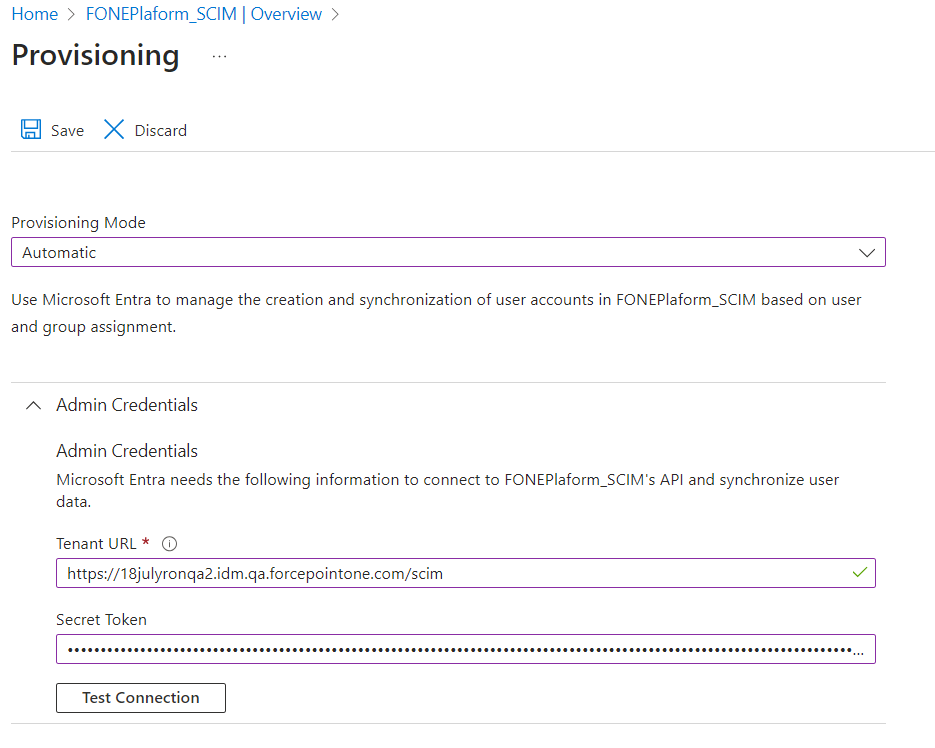This screenshot has height=748, width=935.
Task: Click the 'Use Microsoft Entra to manage' description
Action: [x=436, y=313]
